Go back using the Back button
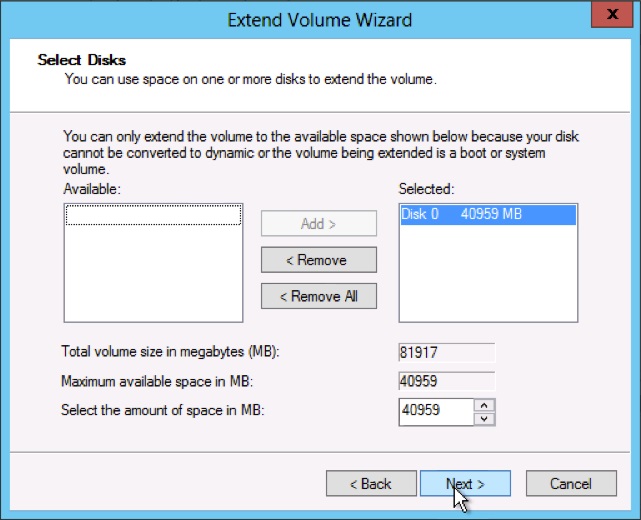This screenshot has height=520, width=641. (x=370, y=484)
